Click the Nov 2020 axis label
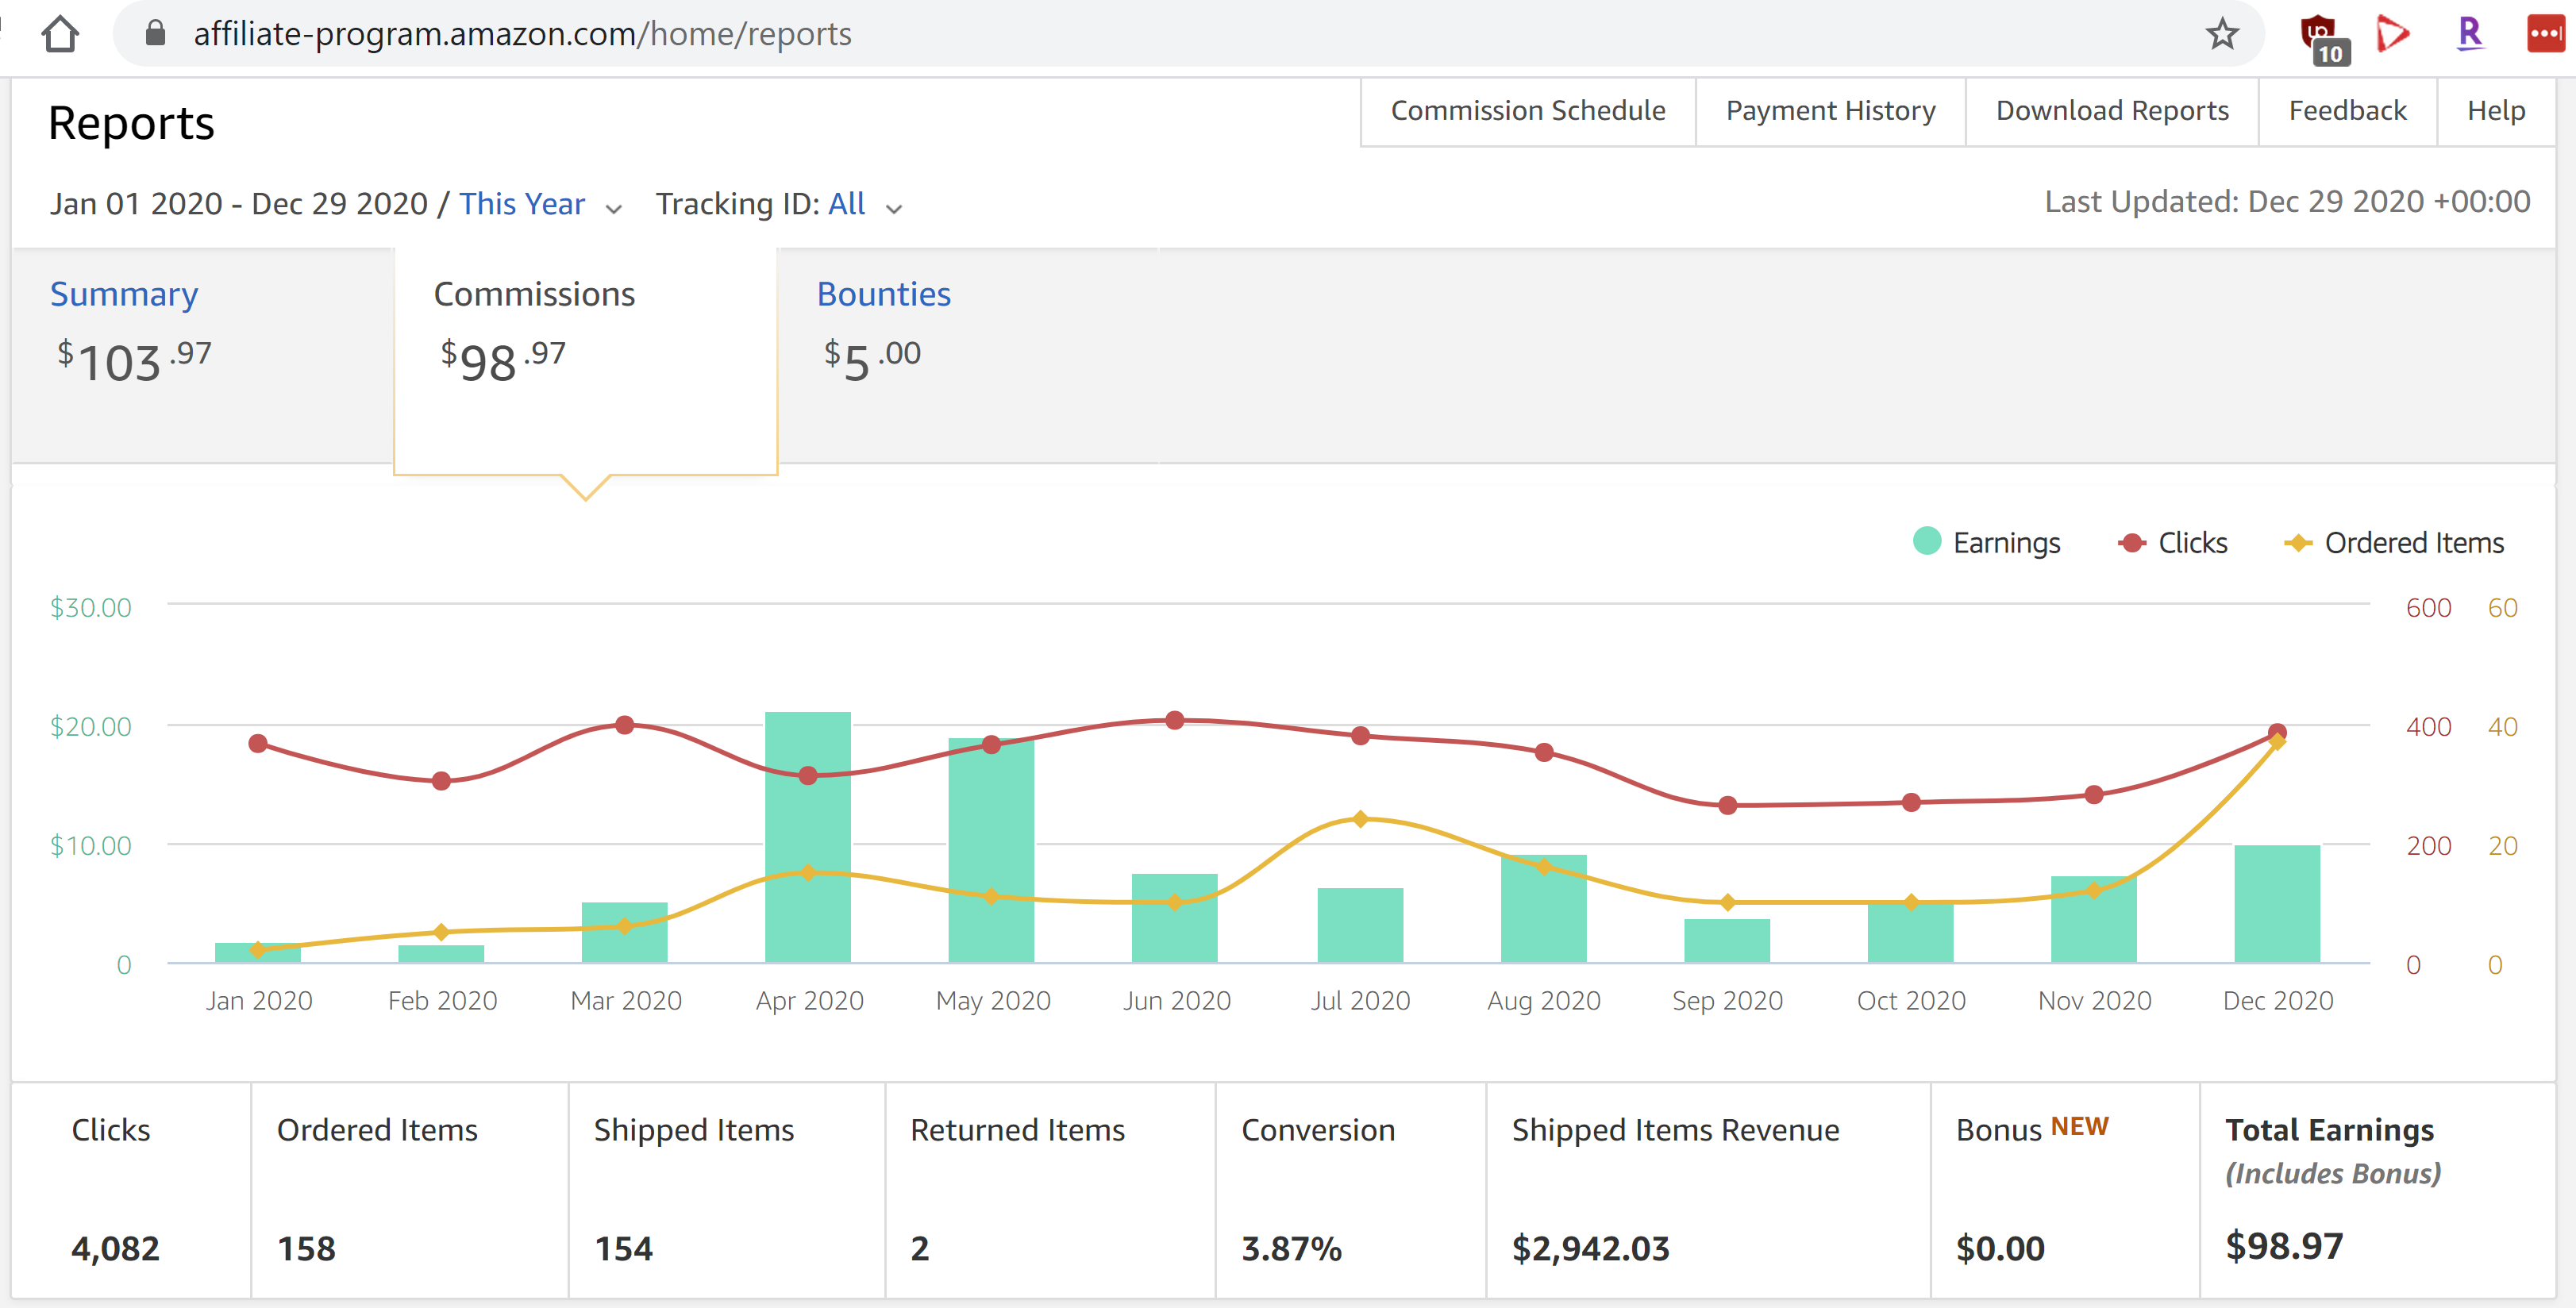 (x=2094, y=1001)
